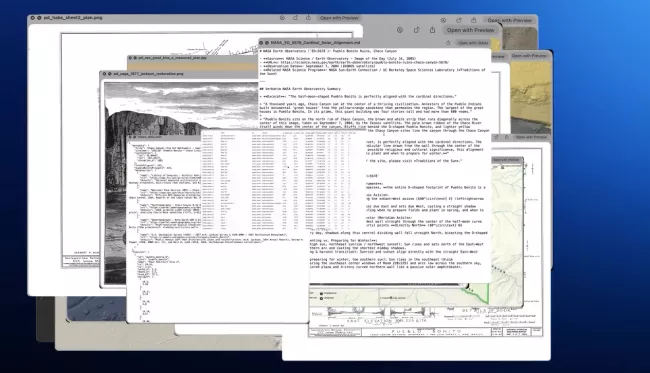650x373 pixels.
Task: Click the markup icon in the toolbar with the largest Open with Preview button
Action: pyautogui.click(x=400, y=30)
